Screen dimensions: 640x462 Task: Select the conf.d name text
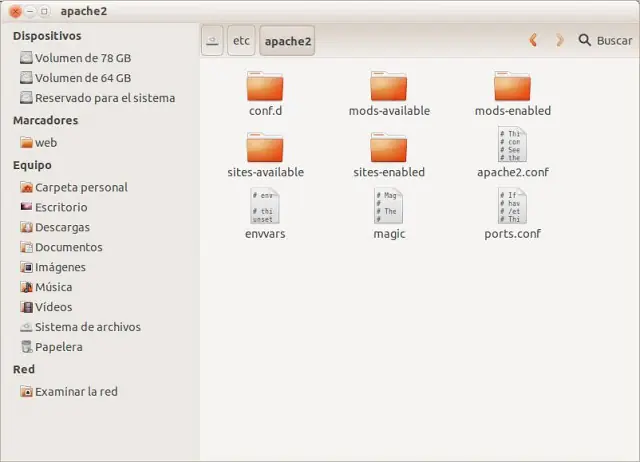(265, 111)
